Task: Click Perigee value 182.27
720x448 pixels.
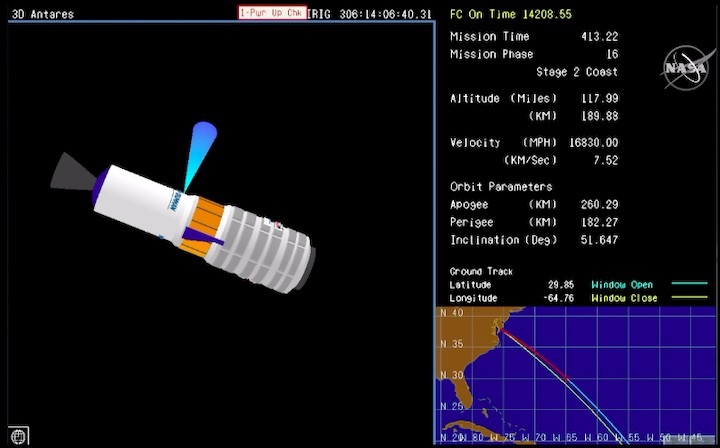Action: click(599, 222)
